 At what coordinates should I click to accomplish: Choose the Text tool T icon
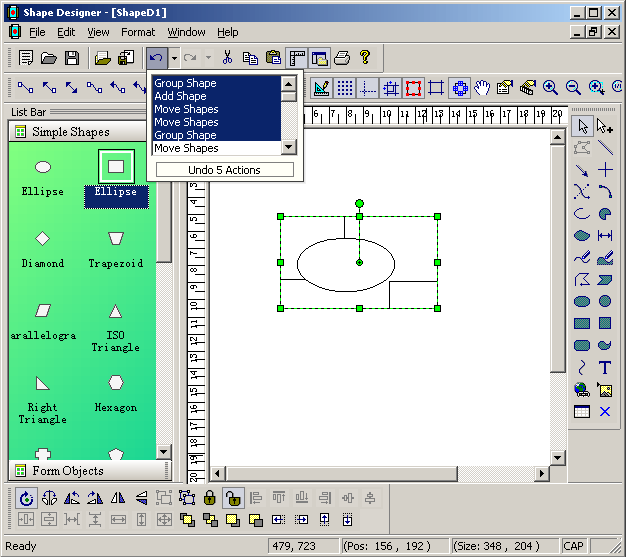click(605, 367)
